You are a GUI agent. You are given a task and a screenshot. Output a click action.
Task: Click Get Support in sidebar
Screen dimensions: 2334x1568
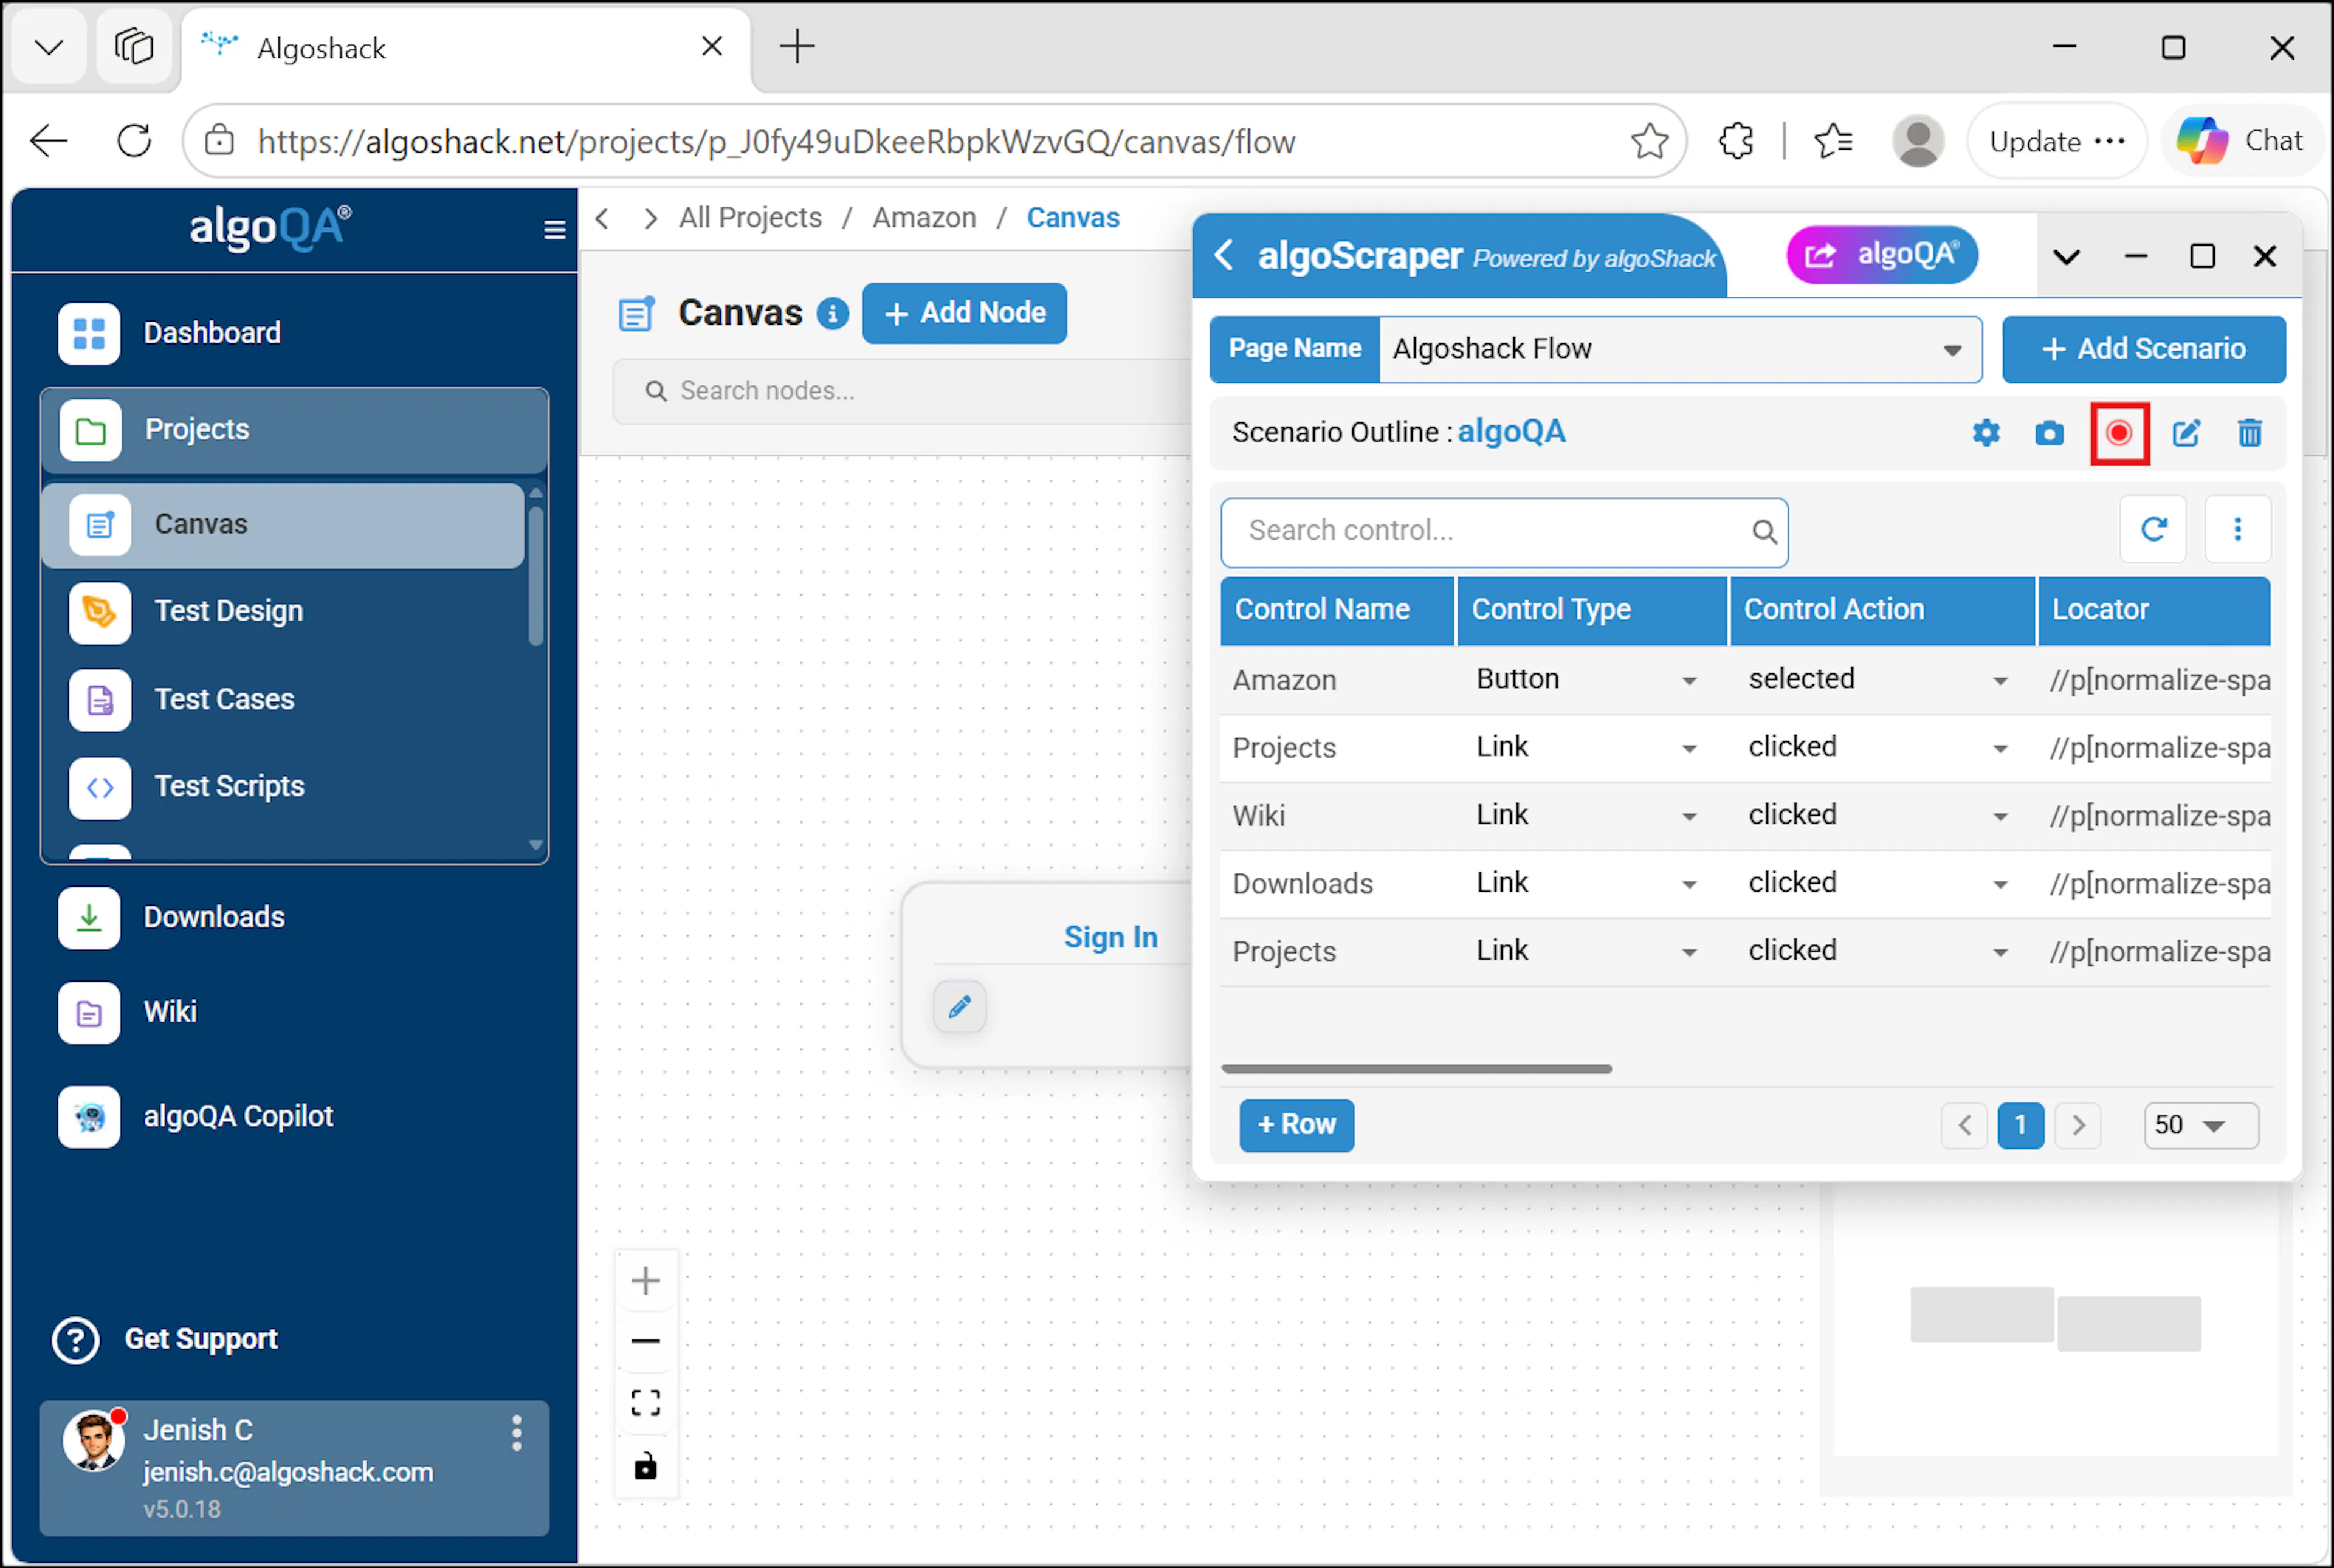(x=165, y=1340)
